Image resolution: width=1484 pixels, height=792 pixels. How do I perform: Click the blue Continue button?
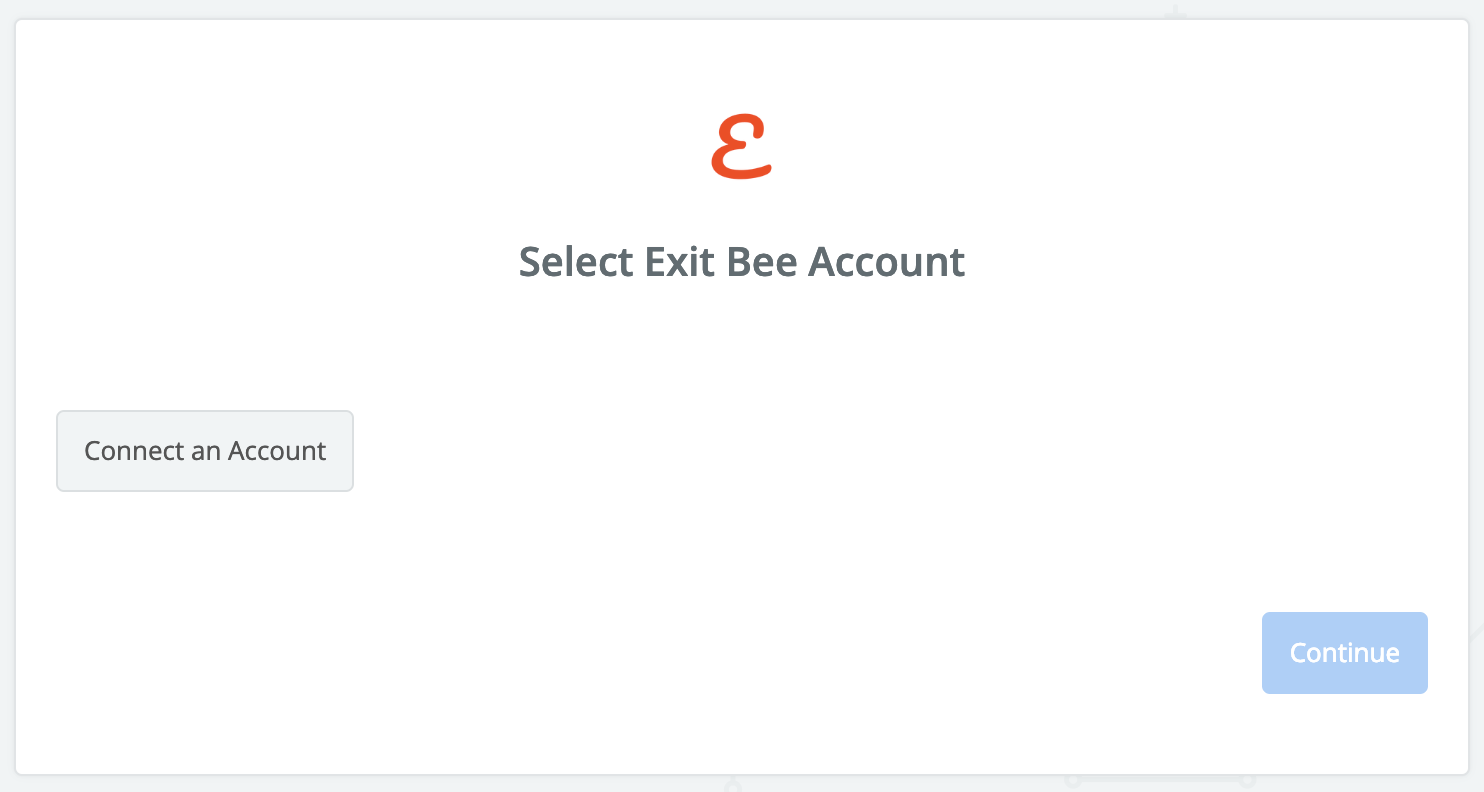pyautogui.click(x=1345, y=653)
